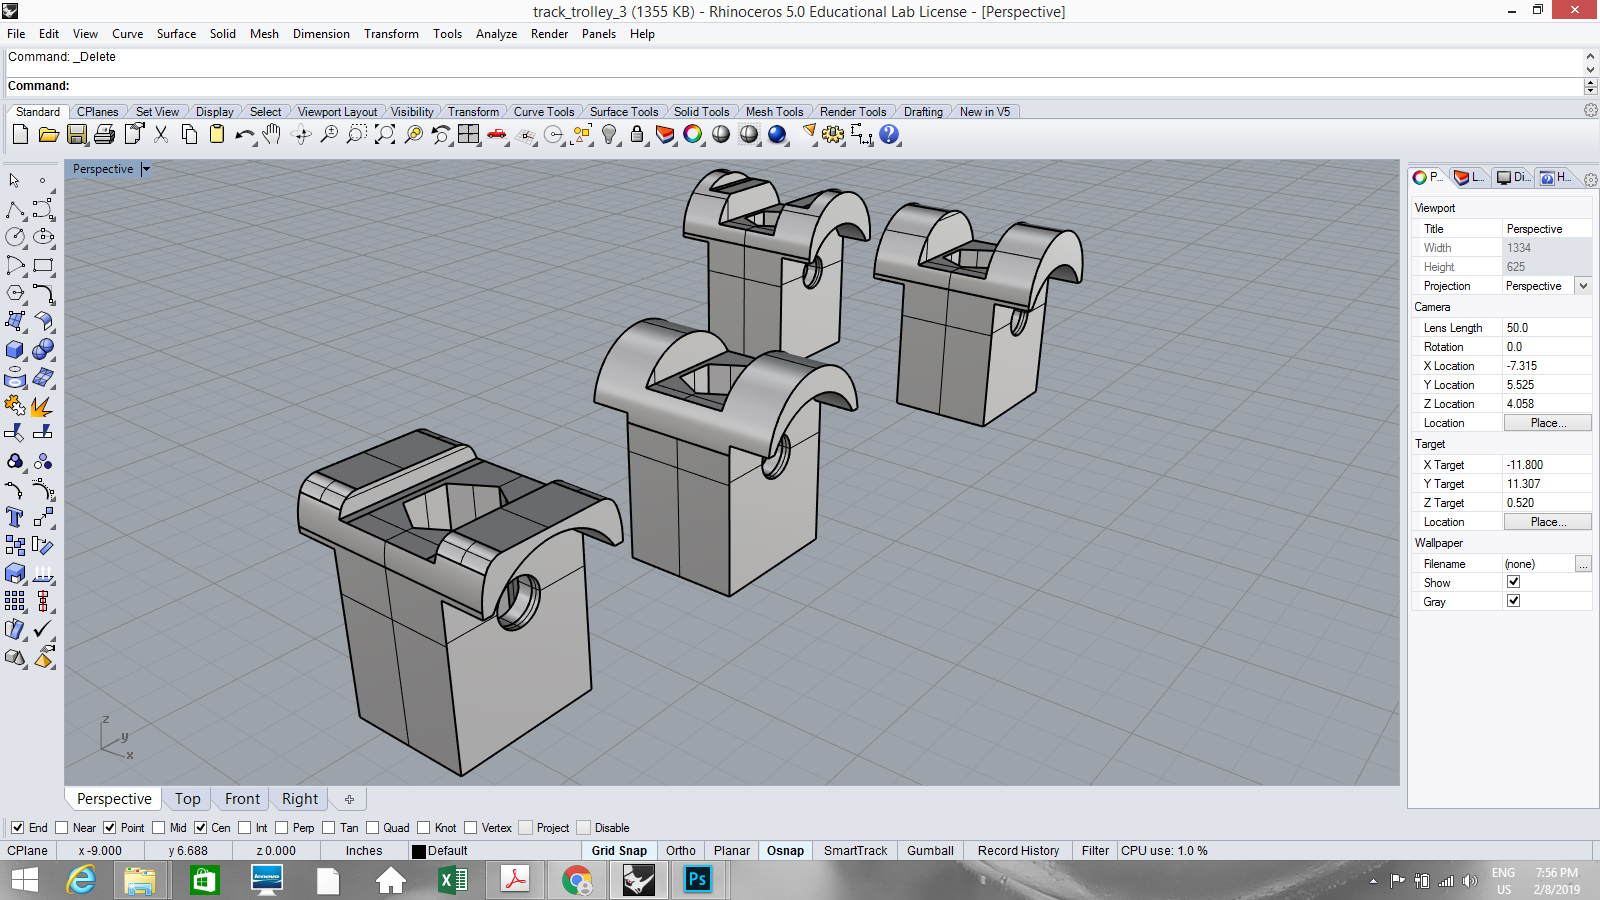Open the Surface menu

(x=176, y=34)
